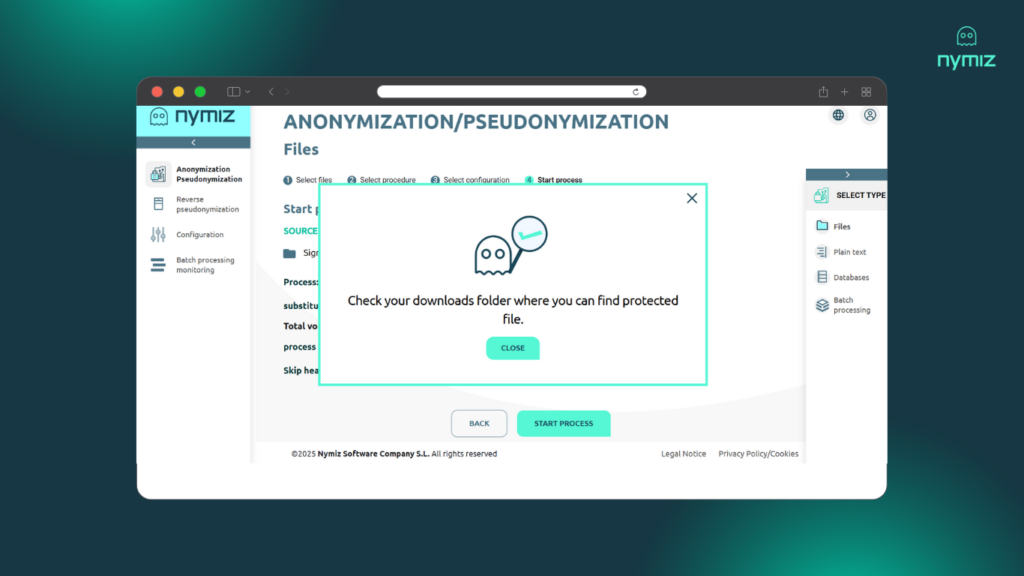Screen dimensions: 1024x576
Task: Select the Reverse pseudonymization icon
Action: pyautogui.click(x=158, y=204)
